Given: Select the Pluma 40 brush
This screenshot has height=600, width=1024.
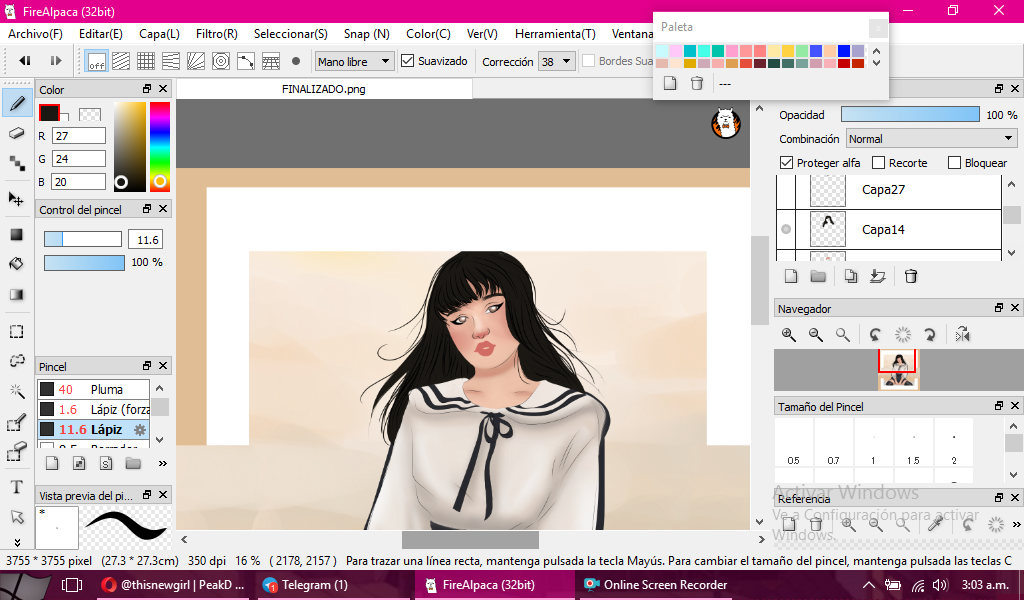Looking at the screenshot, I should 93,389.
